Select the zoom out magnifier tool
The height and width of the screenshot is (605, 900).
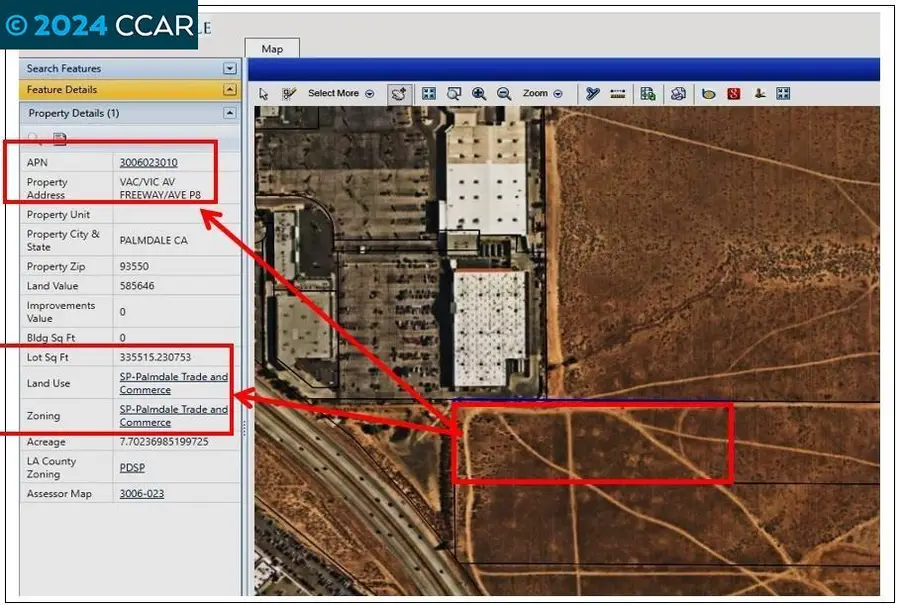(504, 93)
